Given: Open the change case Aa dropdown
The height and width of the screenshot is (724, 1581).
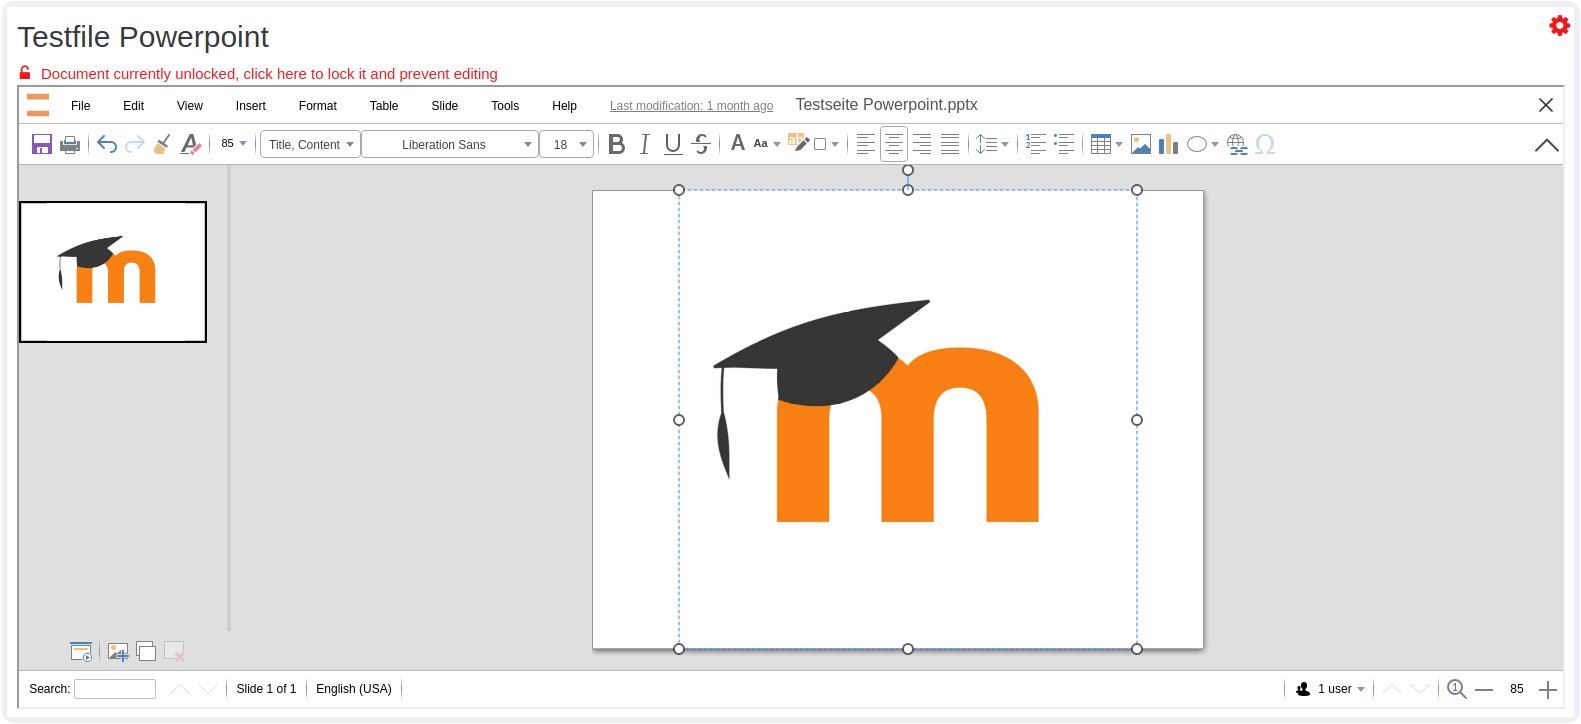Looking at the screenshot, I should (766, 144).
